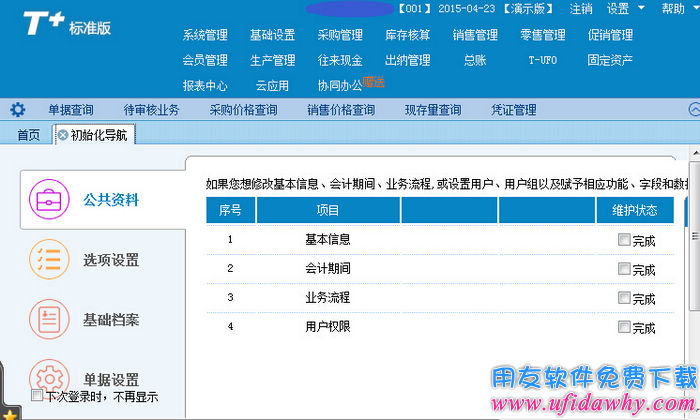Open 会员管理 menu
700x420 pixels.
point(205,60)
